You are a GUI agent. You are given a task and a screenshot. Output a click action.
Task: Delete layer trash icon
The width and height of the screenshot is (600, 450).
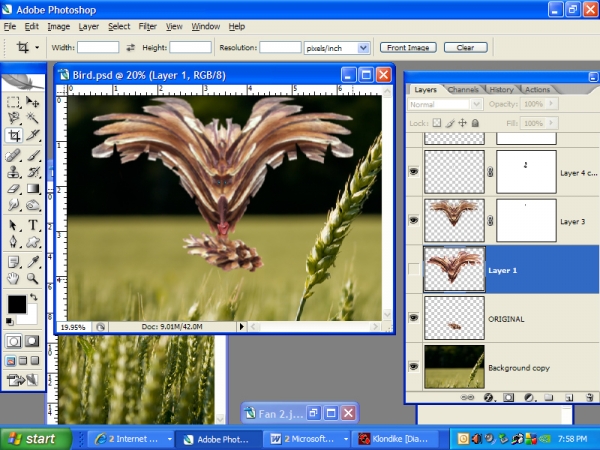pyautogui.click(x=590, y=398)
